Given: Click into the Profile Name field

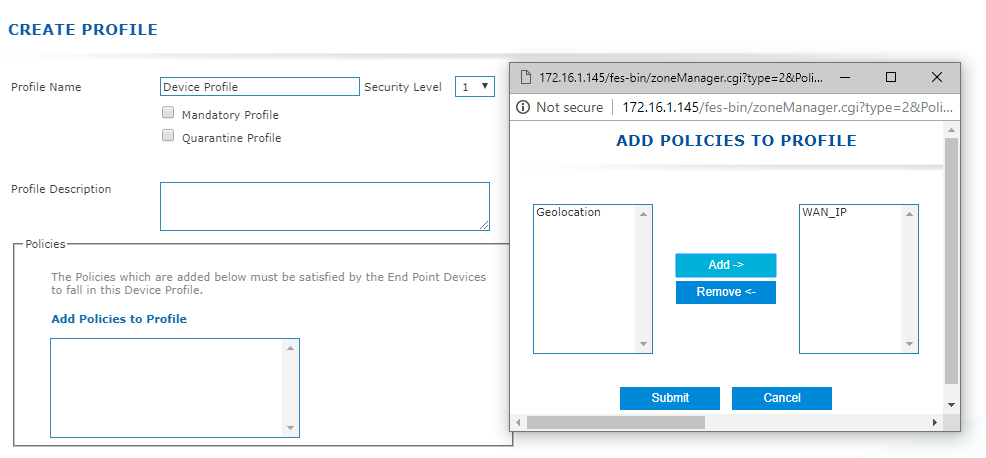Looking at the screenshot, I should point(260,87).
